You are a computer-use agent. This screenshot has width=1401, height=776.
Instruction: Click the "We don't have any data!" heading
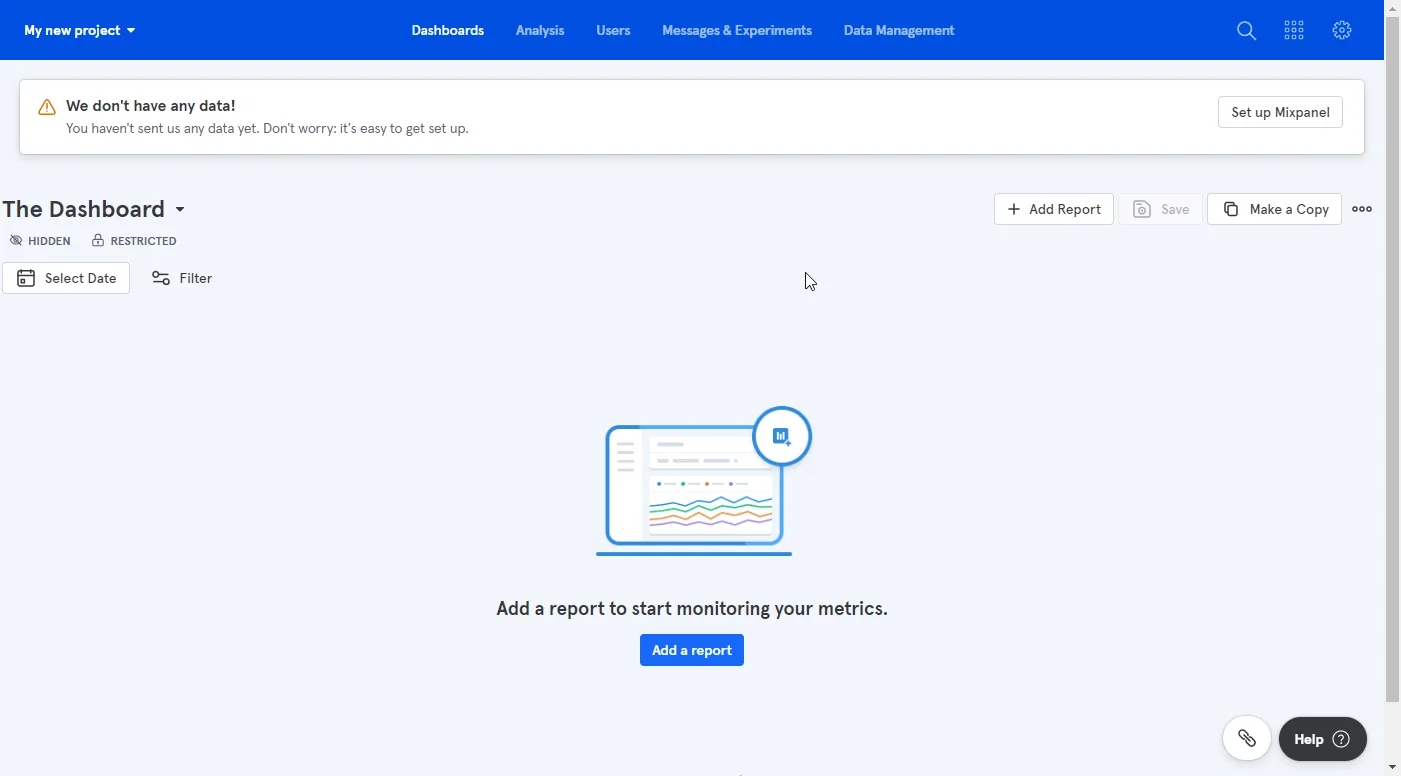tap(151, 105)
